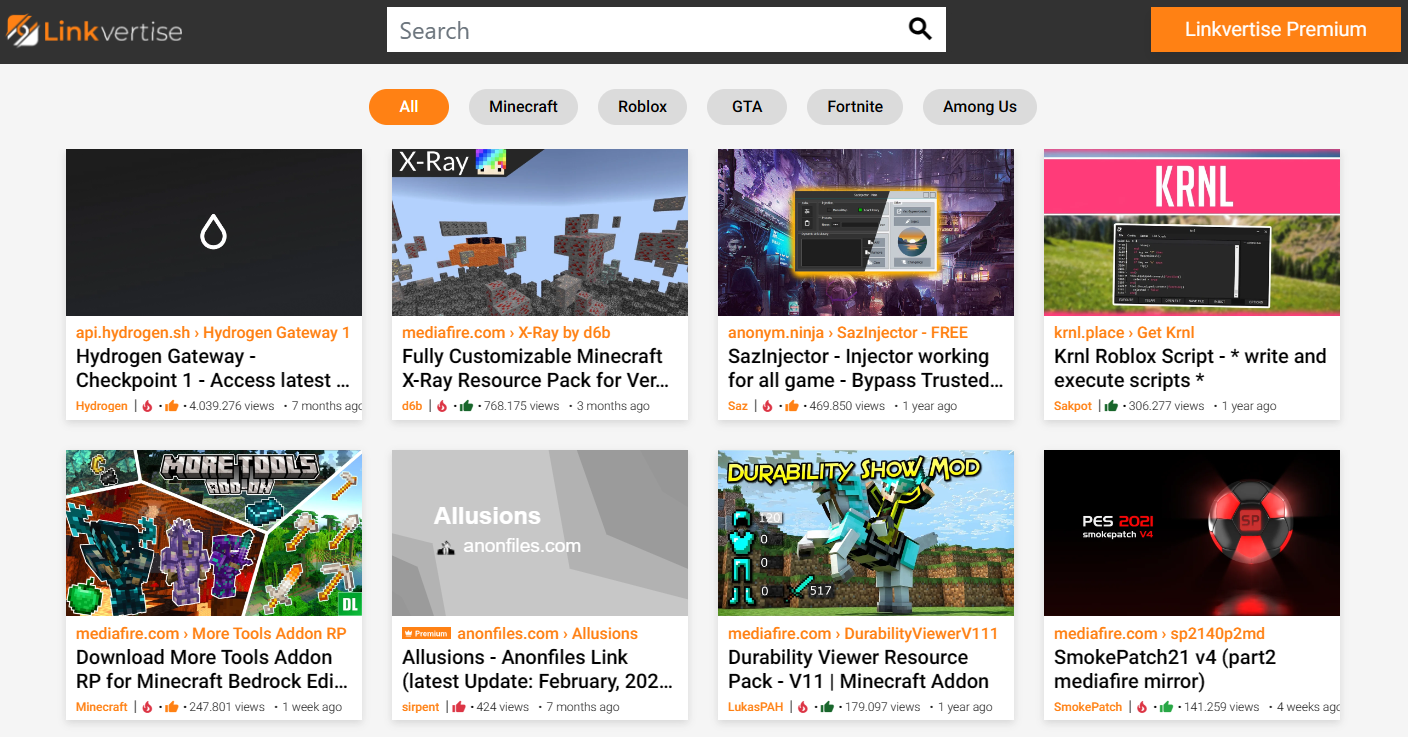Open the Hydrogen Gateway droplet thumbnail
Image resolution: width=1408 pixels, height=737 pixels.
point(214,233)
